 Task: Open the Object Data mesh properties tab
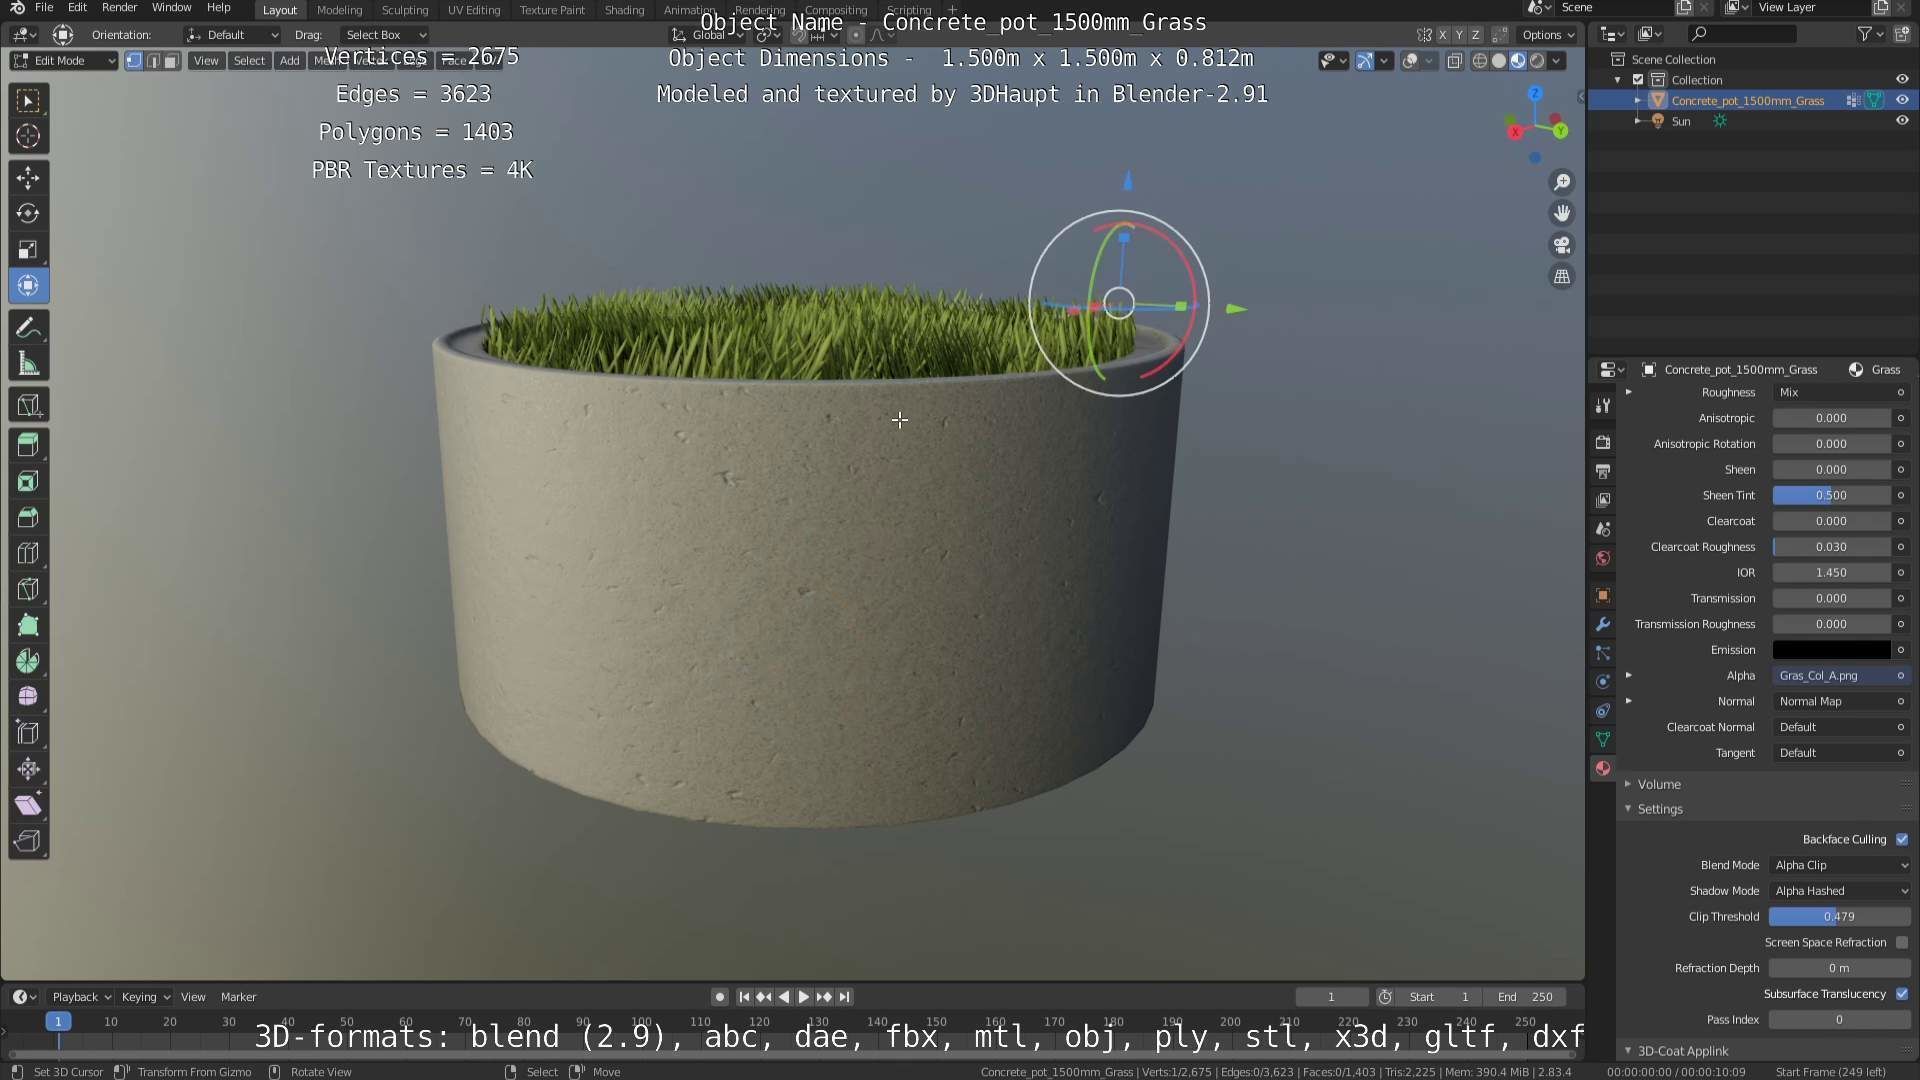click(1603, 739)
